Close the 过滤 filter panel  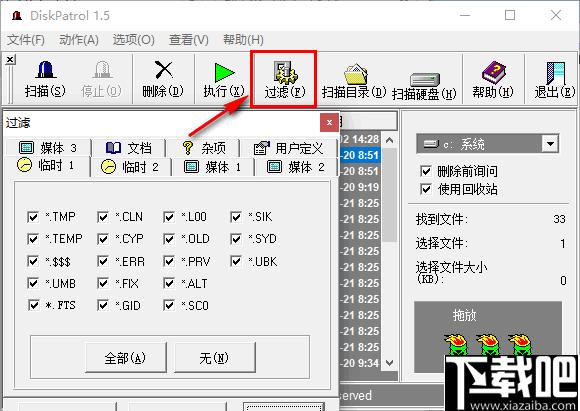click(329, 122)
